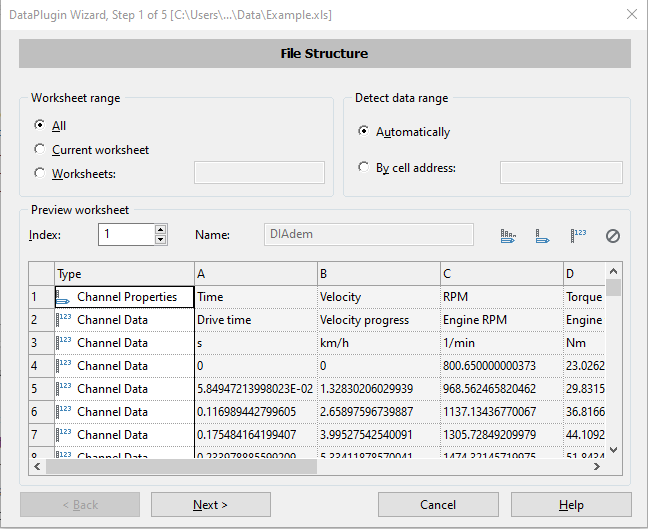Click the ignore row circle-slash icon
The height and width of the screenshot is (529, 648).
pos(613,236)
